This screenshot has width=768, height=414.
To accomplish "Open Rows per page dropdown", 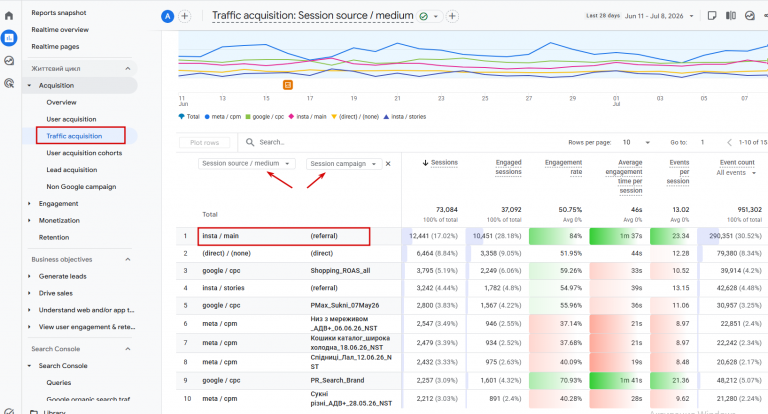I will [636, 142].
